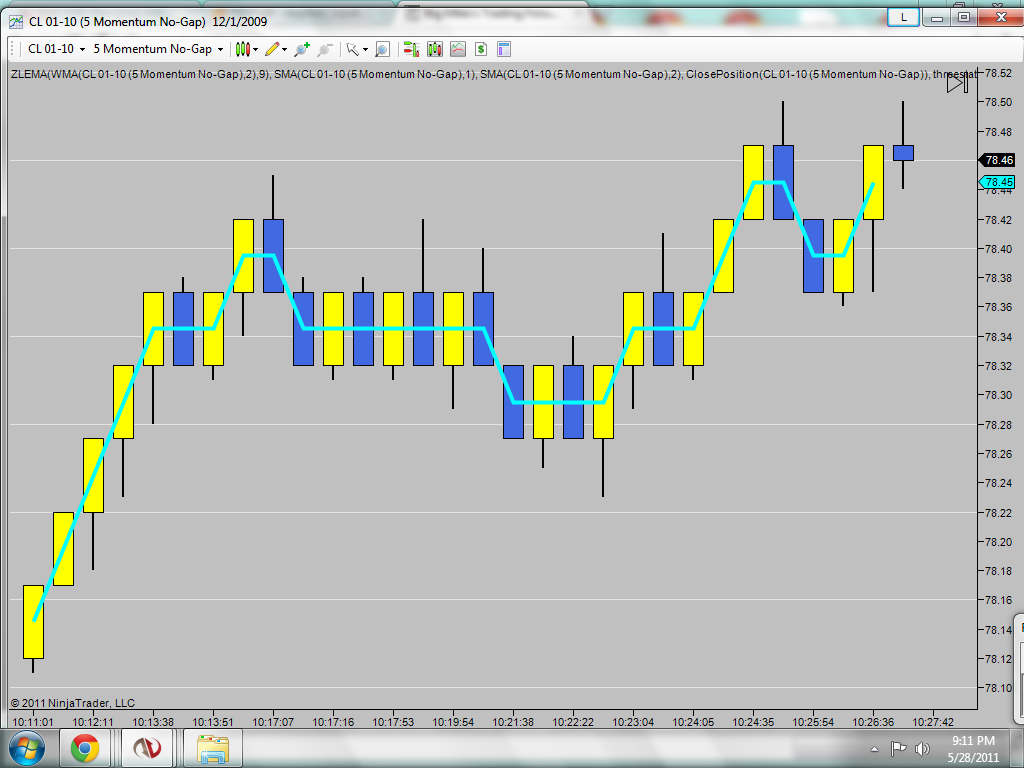This screenshot has width=1024, height=768.
Task: Click the 10:27:42 time axis label
Action: [933, 722]
